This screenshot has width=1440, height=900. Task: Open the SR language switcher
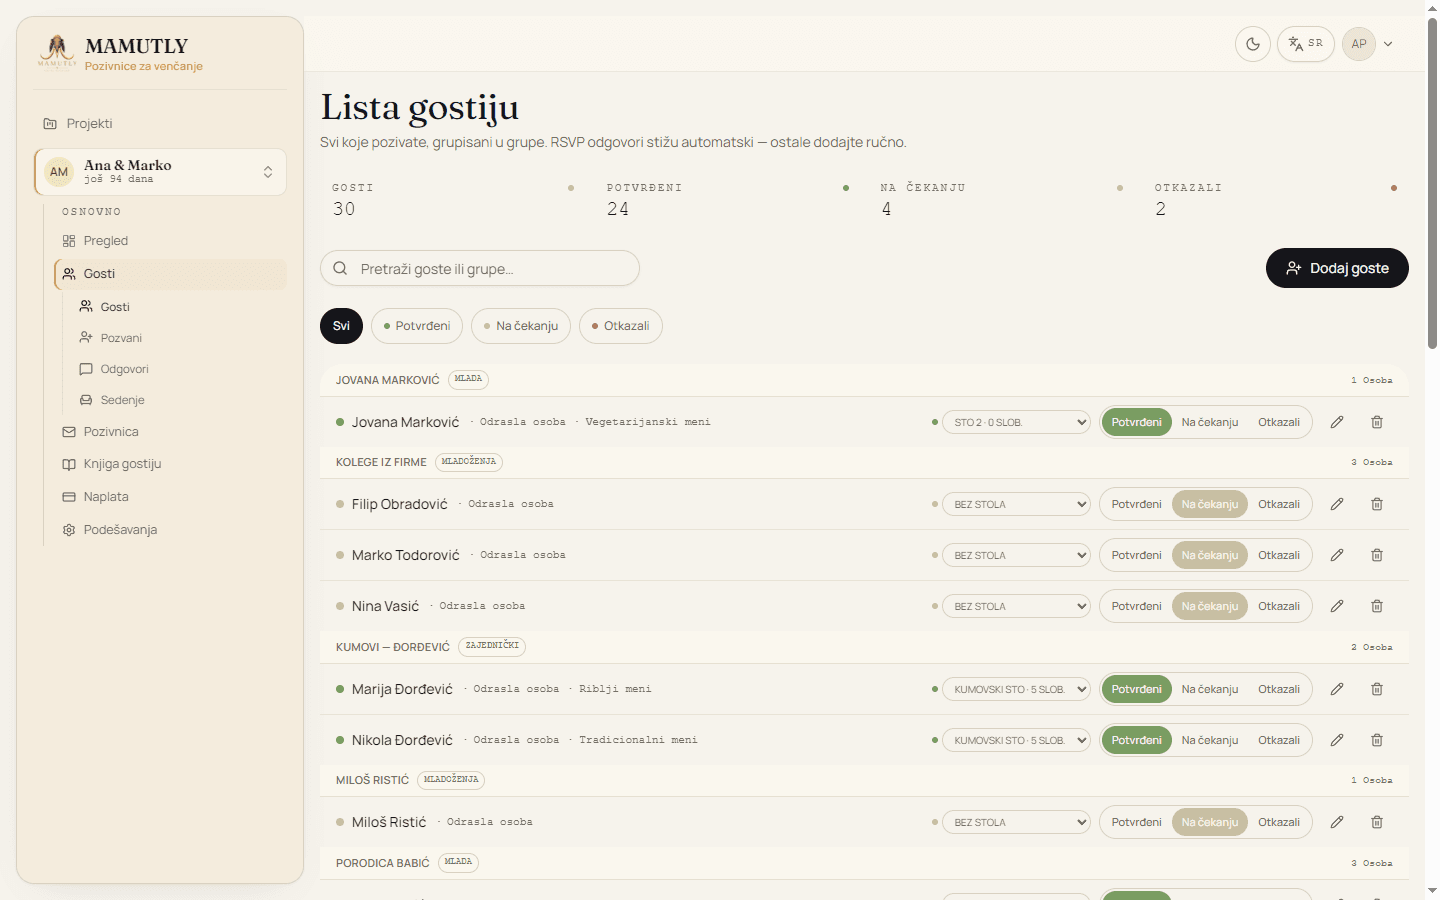coord(1305,44)
